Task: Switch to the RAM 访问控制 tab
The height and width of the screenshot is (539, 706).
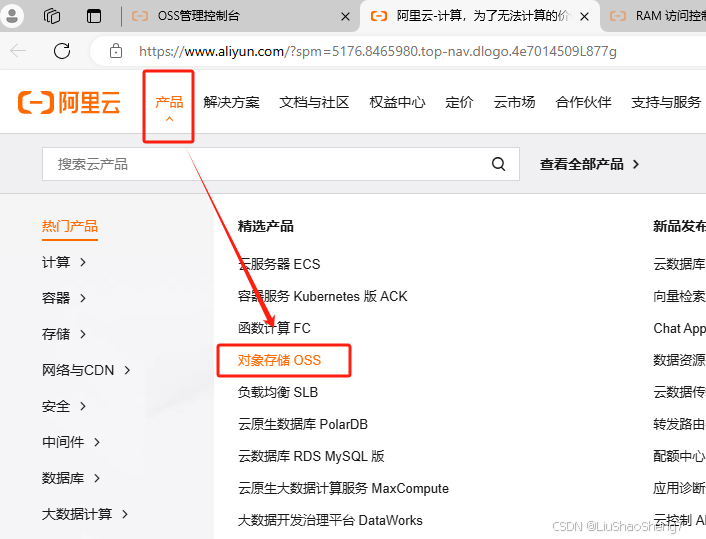Action: pyautogui.click(x=653, y=16)
